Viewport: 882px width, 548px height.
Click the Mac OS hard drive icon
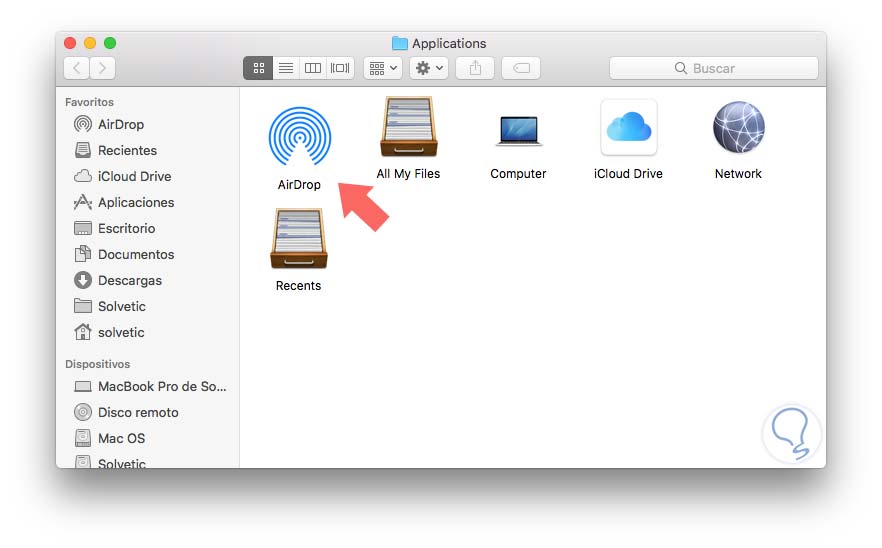(83, 438)
